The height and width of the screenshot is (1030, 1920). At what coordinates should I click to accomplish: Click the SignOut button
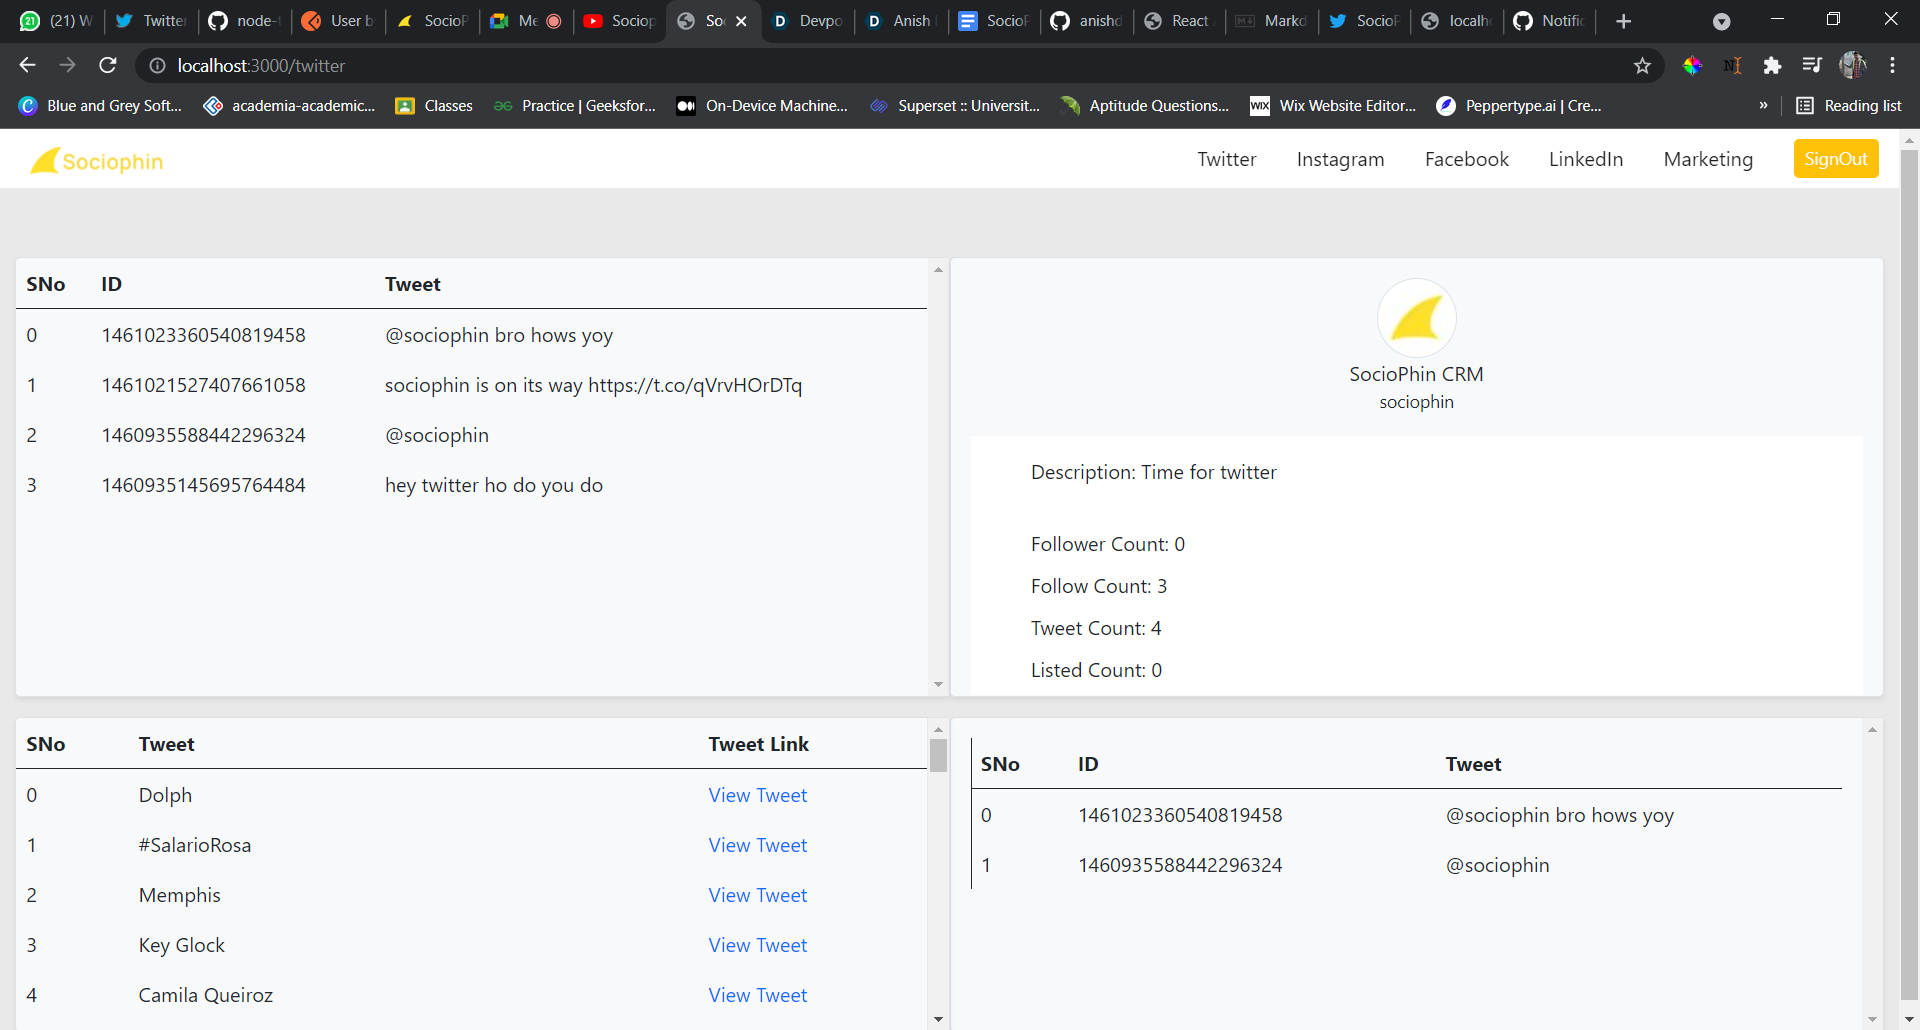tap(1836, 159)
